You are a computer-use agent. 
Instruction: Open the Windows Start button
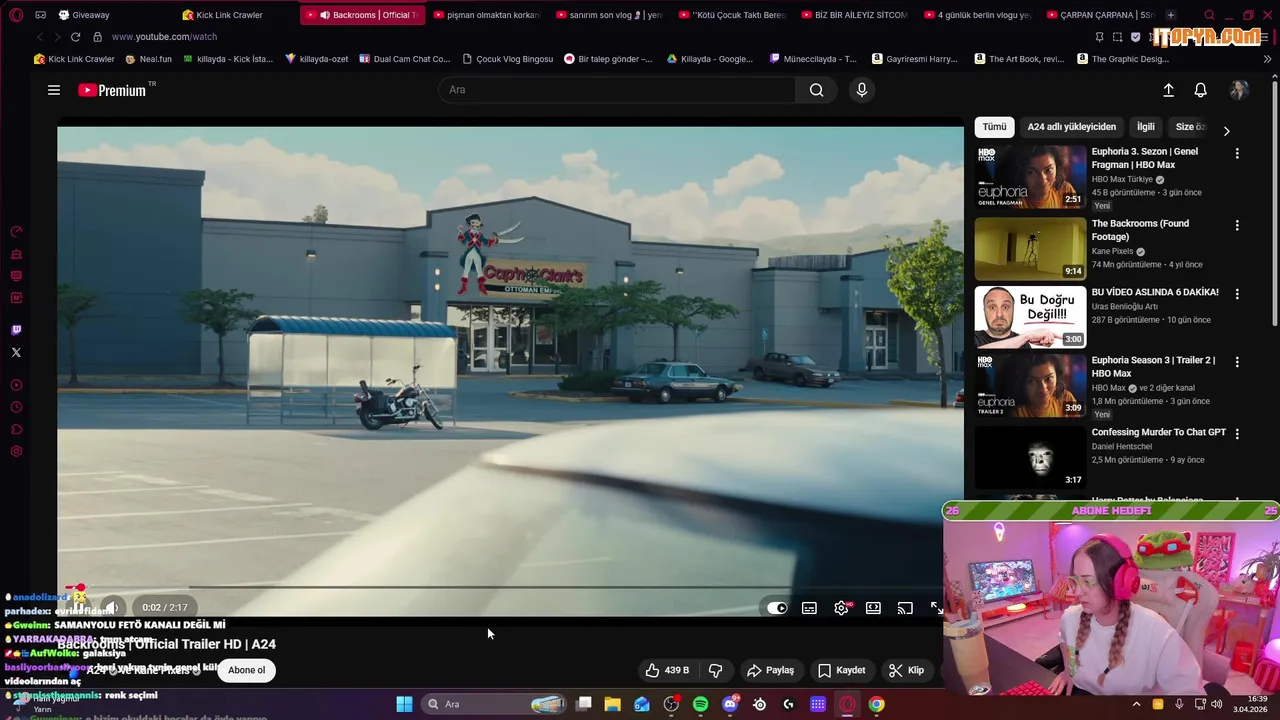coord(404,704)
